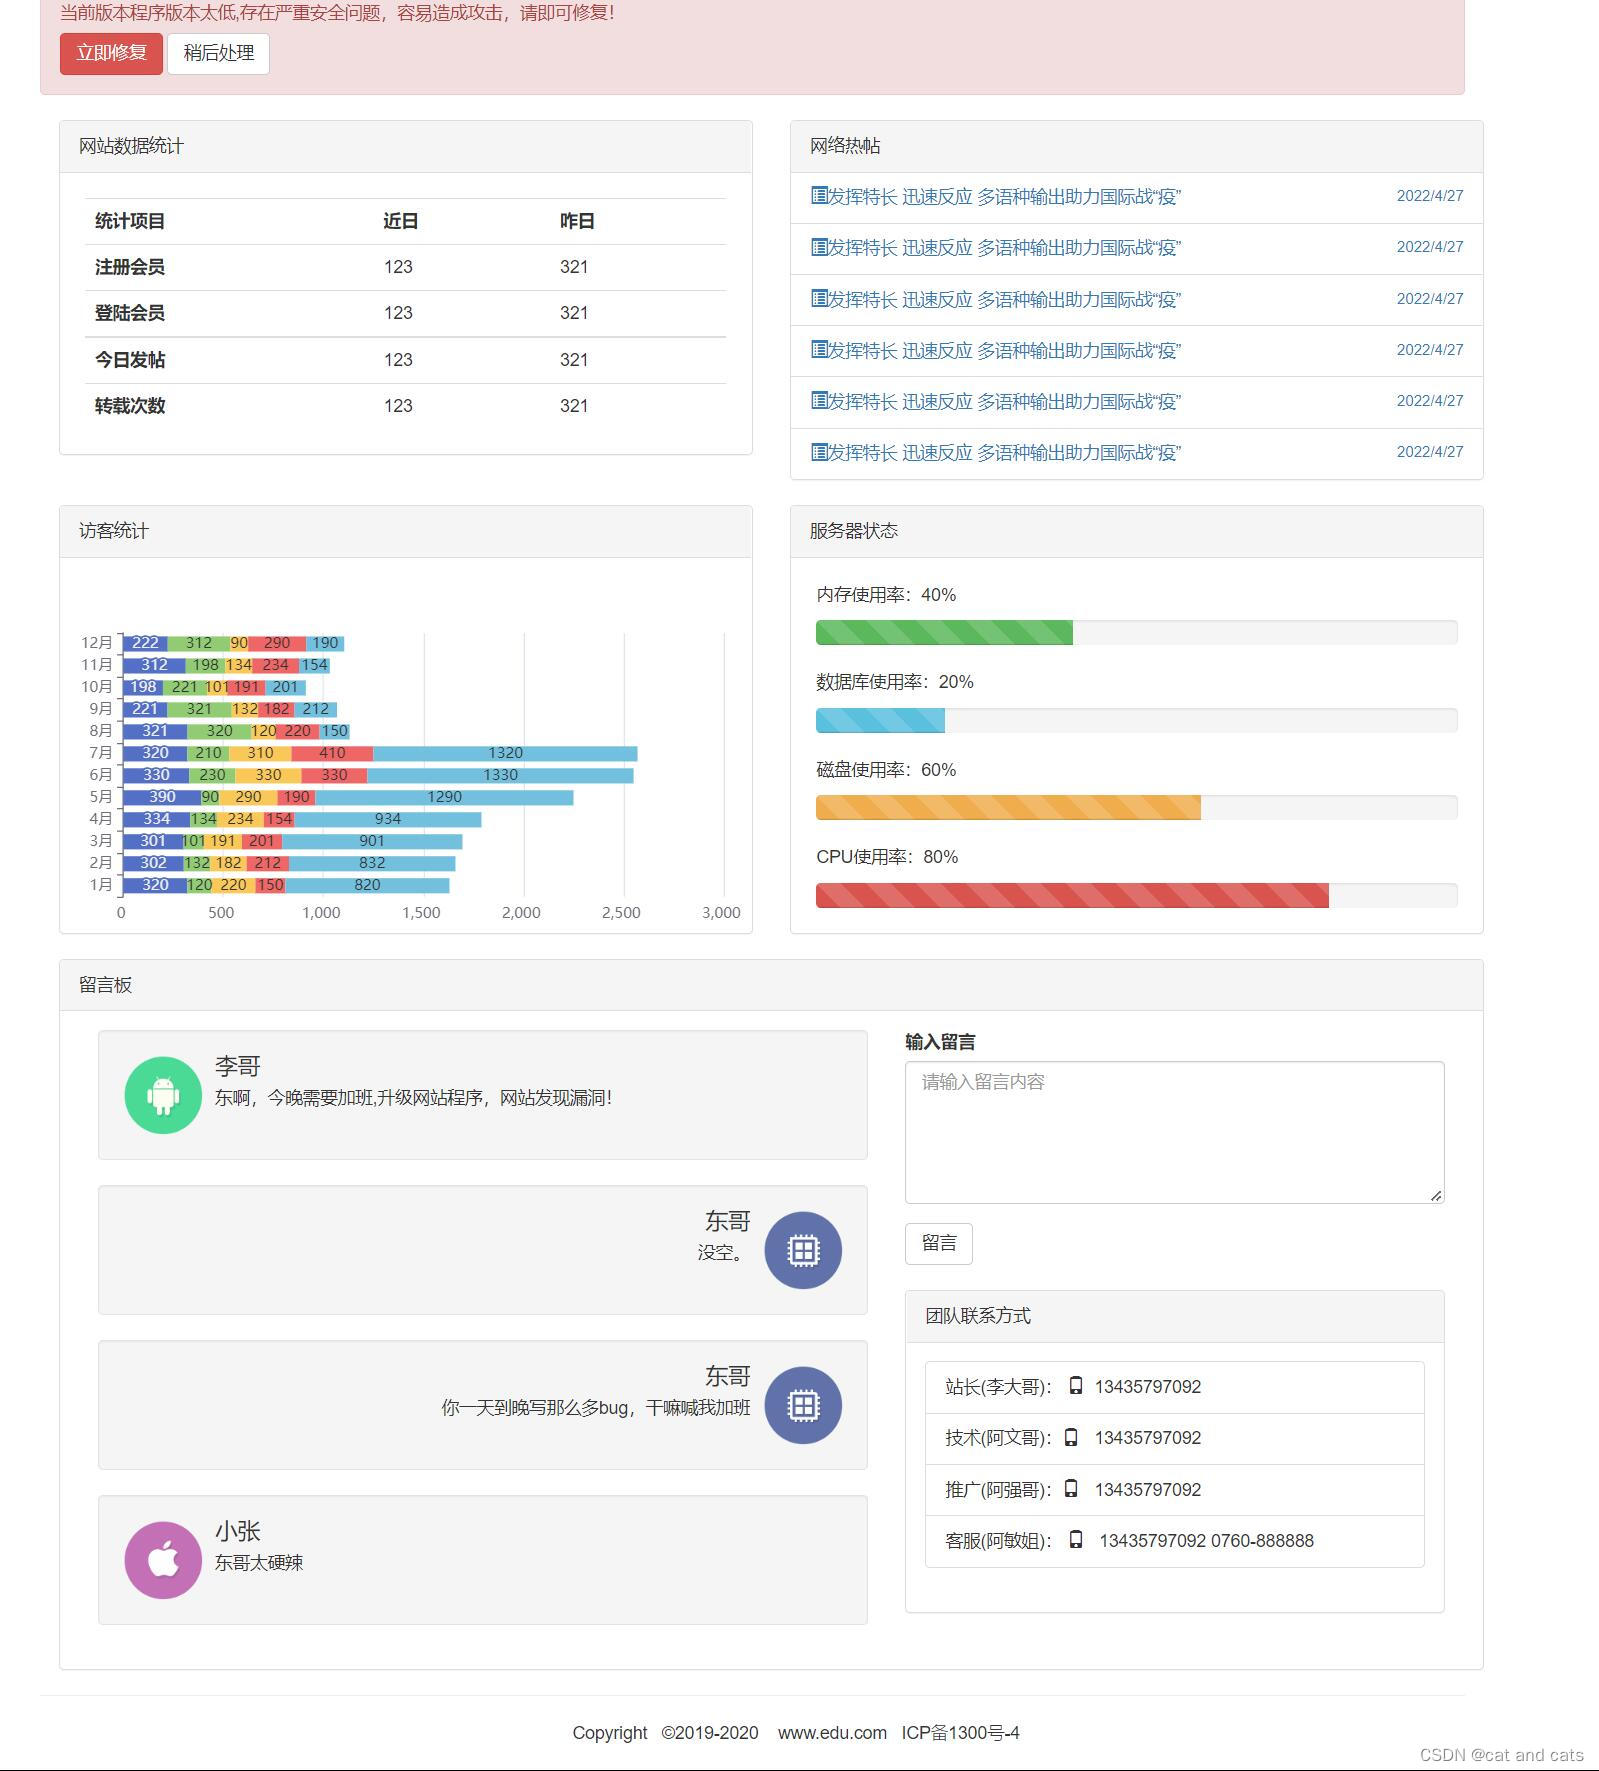Viewport: 1599px width, 1771px height.
Task: Click the list icon of the fifth hot post
Action: [819, 401]
